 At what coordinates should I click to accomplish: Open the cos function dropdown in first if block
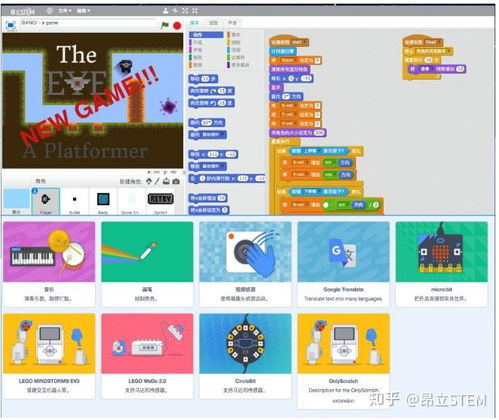(x=330, y=175)
